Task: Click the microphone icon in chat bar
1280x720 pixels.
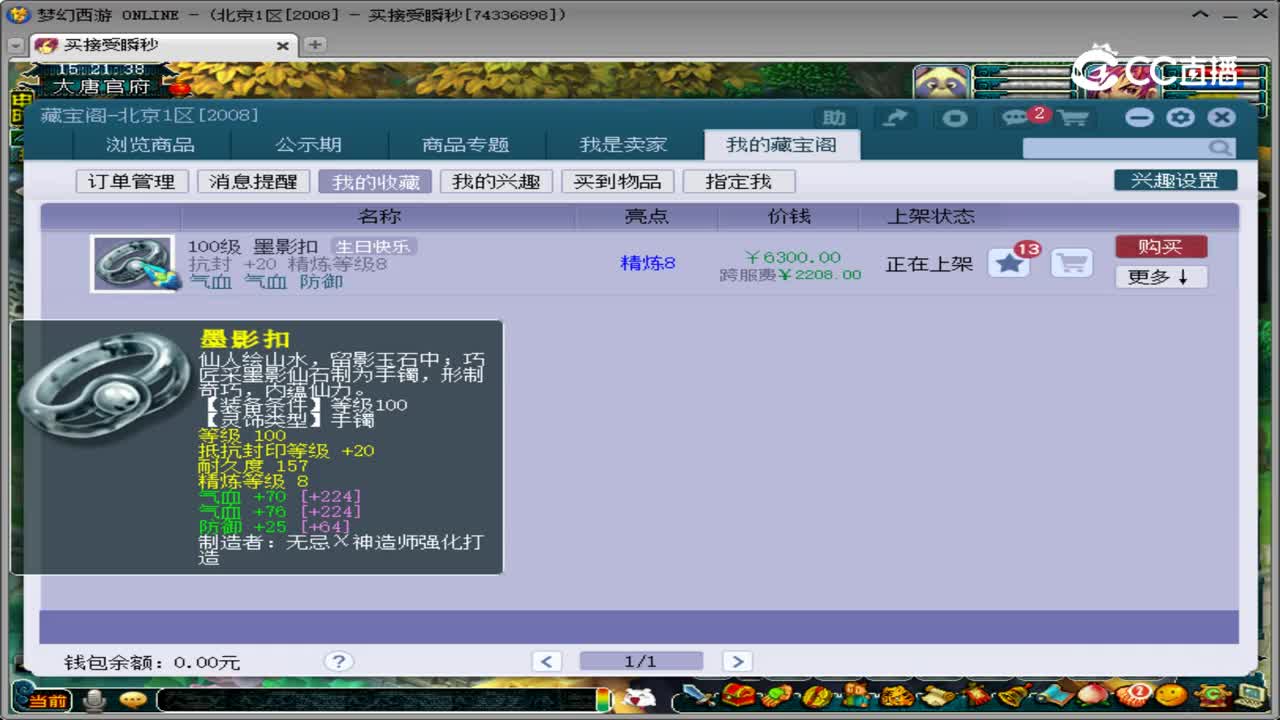Action: 94,700
